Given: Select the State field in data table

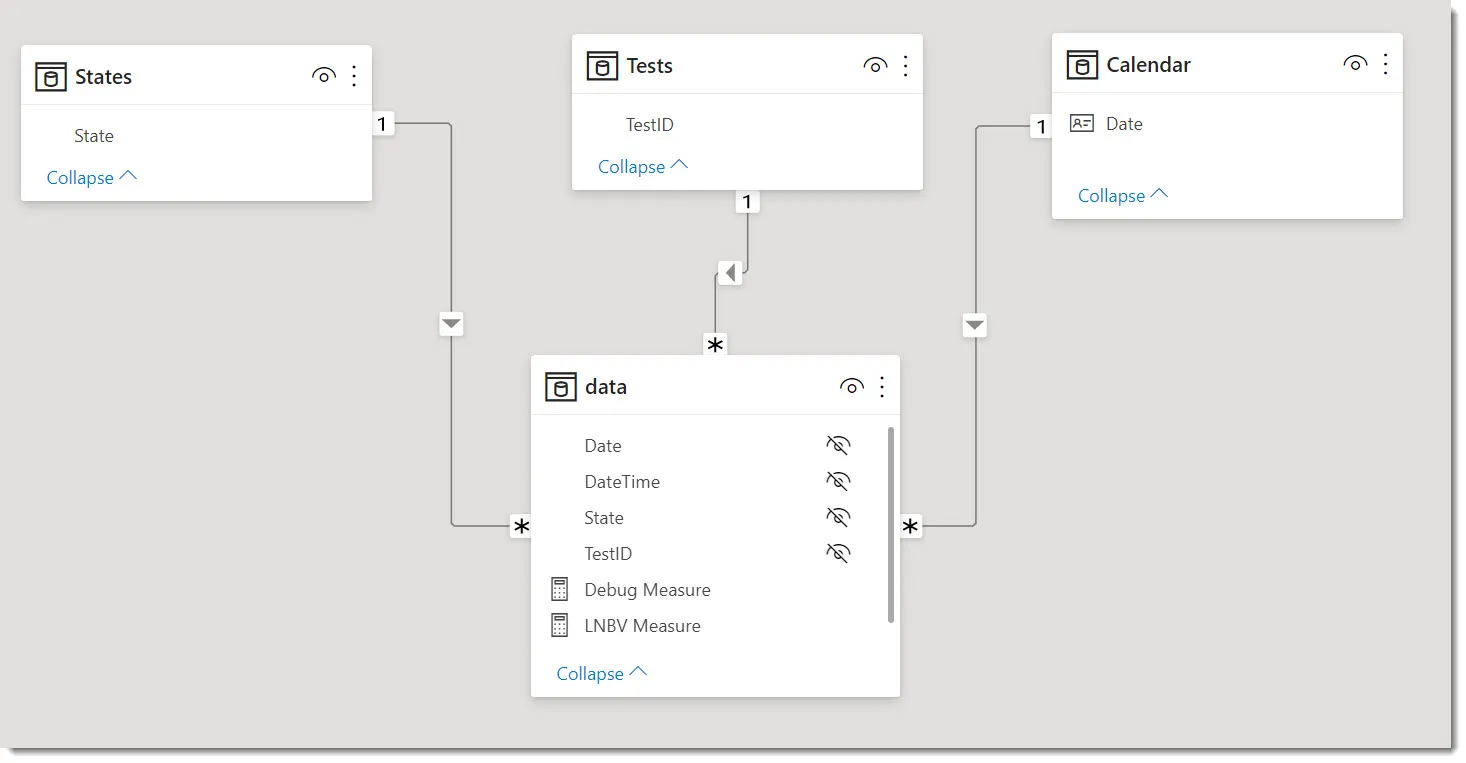Looking at the screenshot, I should (604, 518).
